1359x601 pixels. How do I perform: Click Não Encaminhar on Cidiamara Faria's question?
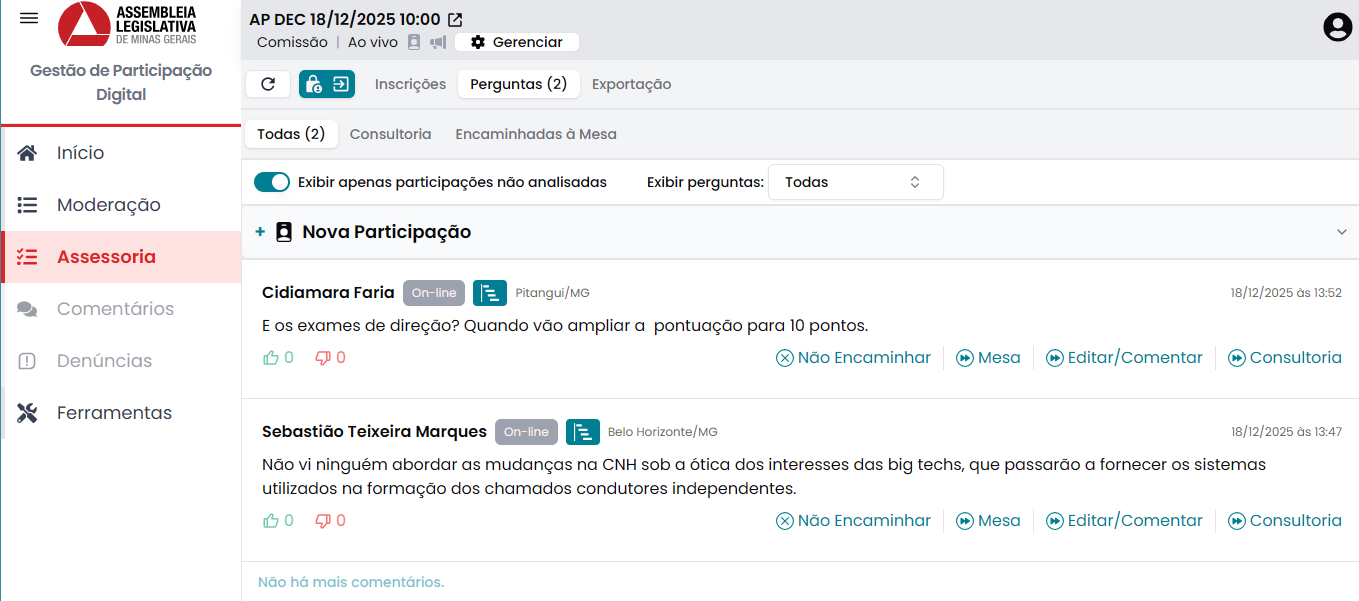854,358
